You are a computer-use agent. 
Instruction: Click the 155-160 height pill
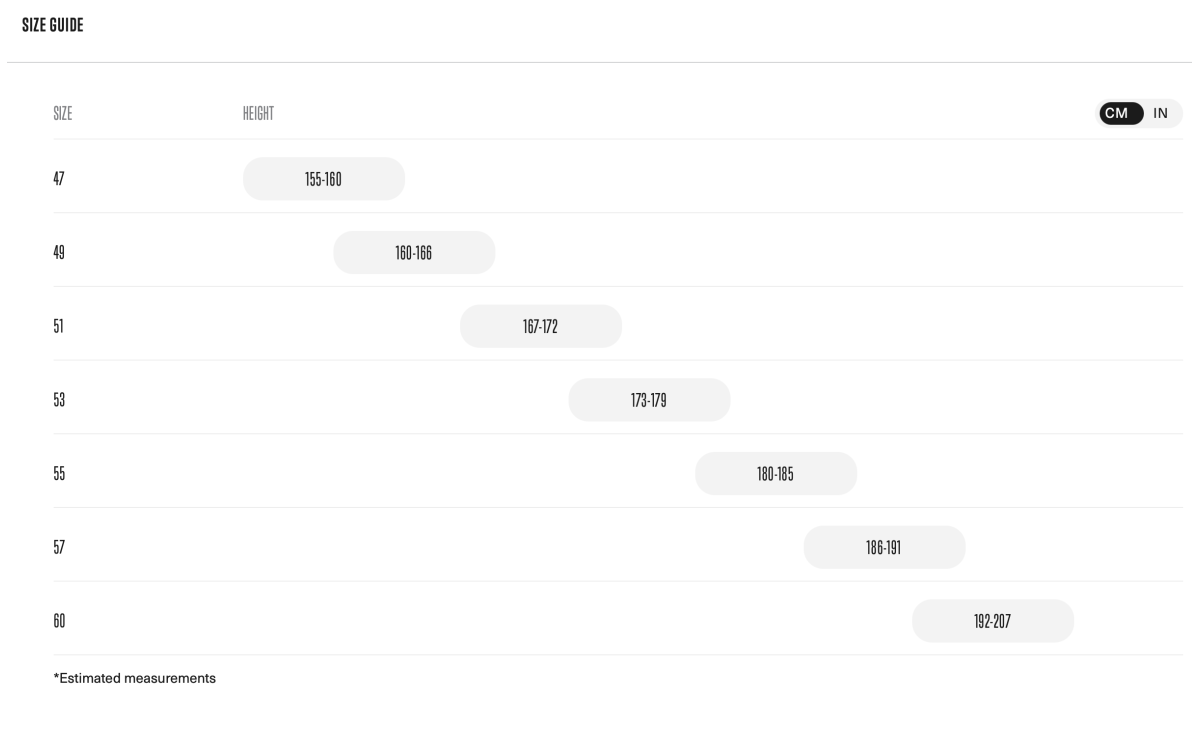tap(324, 179)
